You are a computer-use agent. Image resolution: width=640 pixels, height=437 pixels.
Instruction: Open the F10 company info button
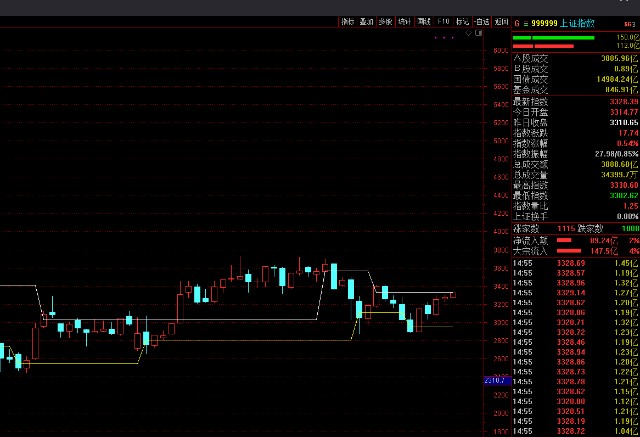[443, 21]
